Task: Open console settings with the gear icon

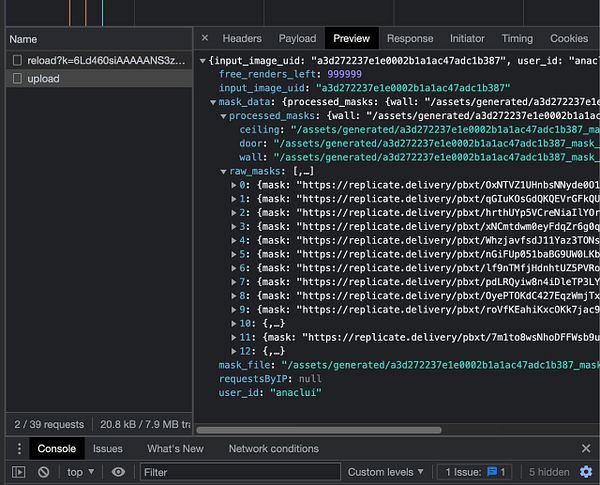Action: coord(586,472)
